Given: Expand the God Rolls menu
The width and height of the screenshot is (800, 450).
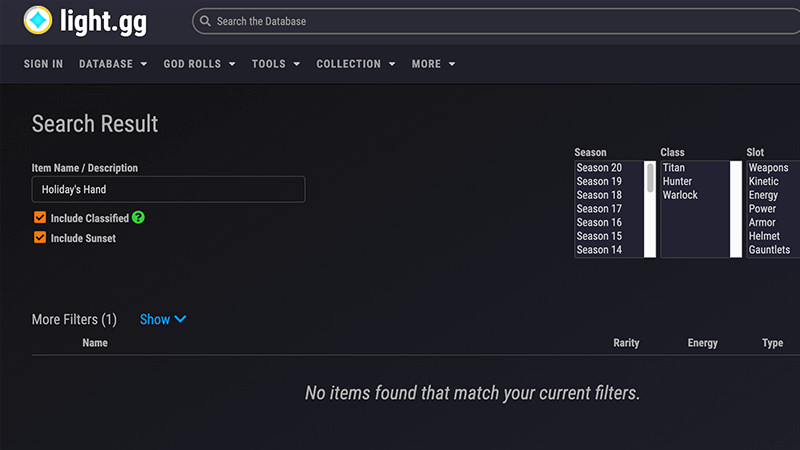Looking at the screenshot, I should [x=199, y=64].
